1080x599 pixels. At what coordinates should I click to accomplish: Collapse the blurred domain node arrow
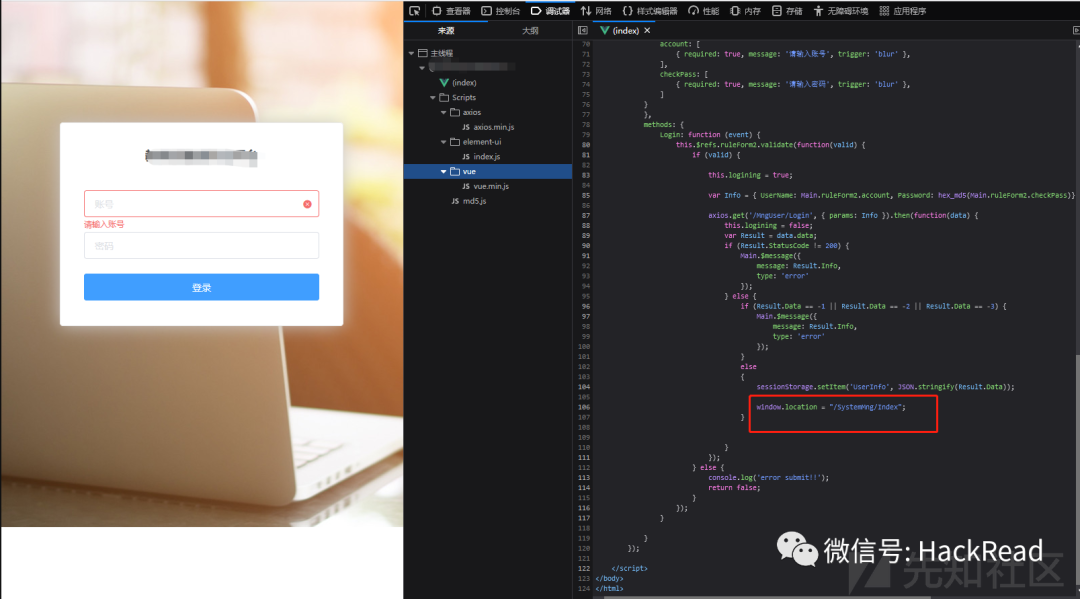point(422,67)
